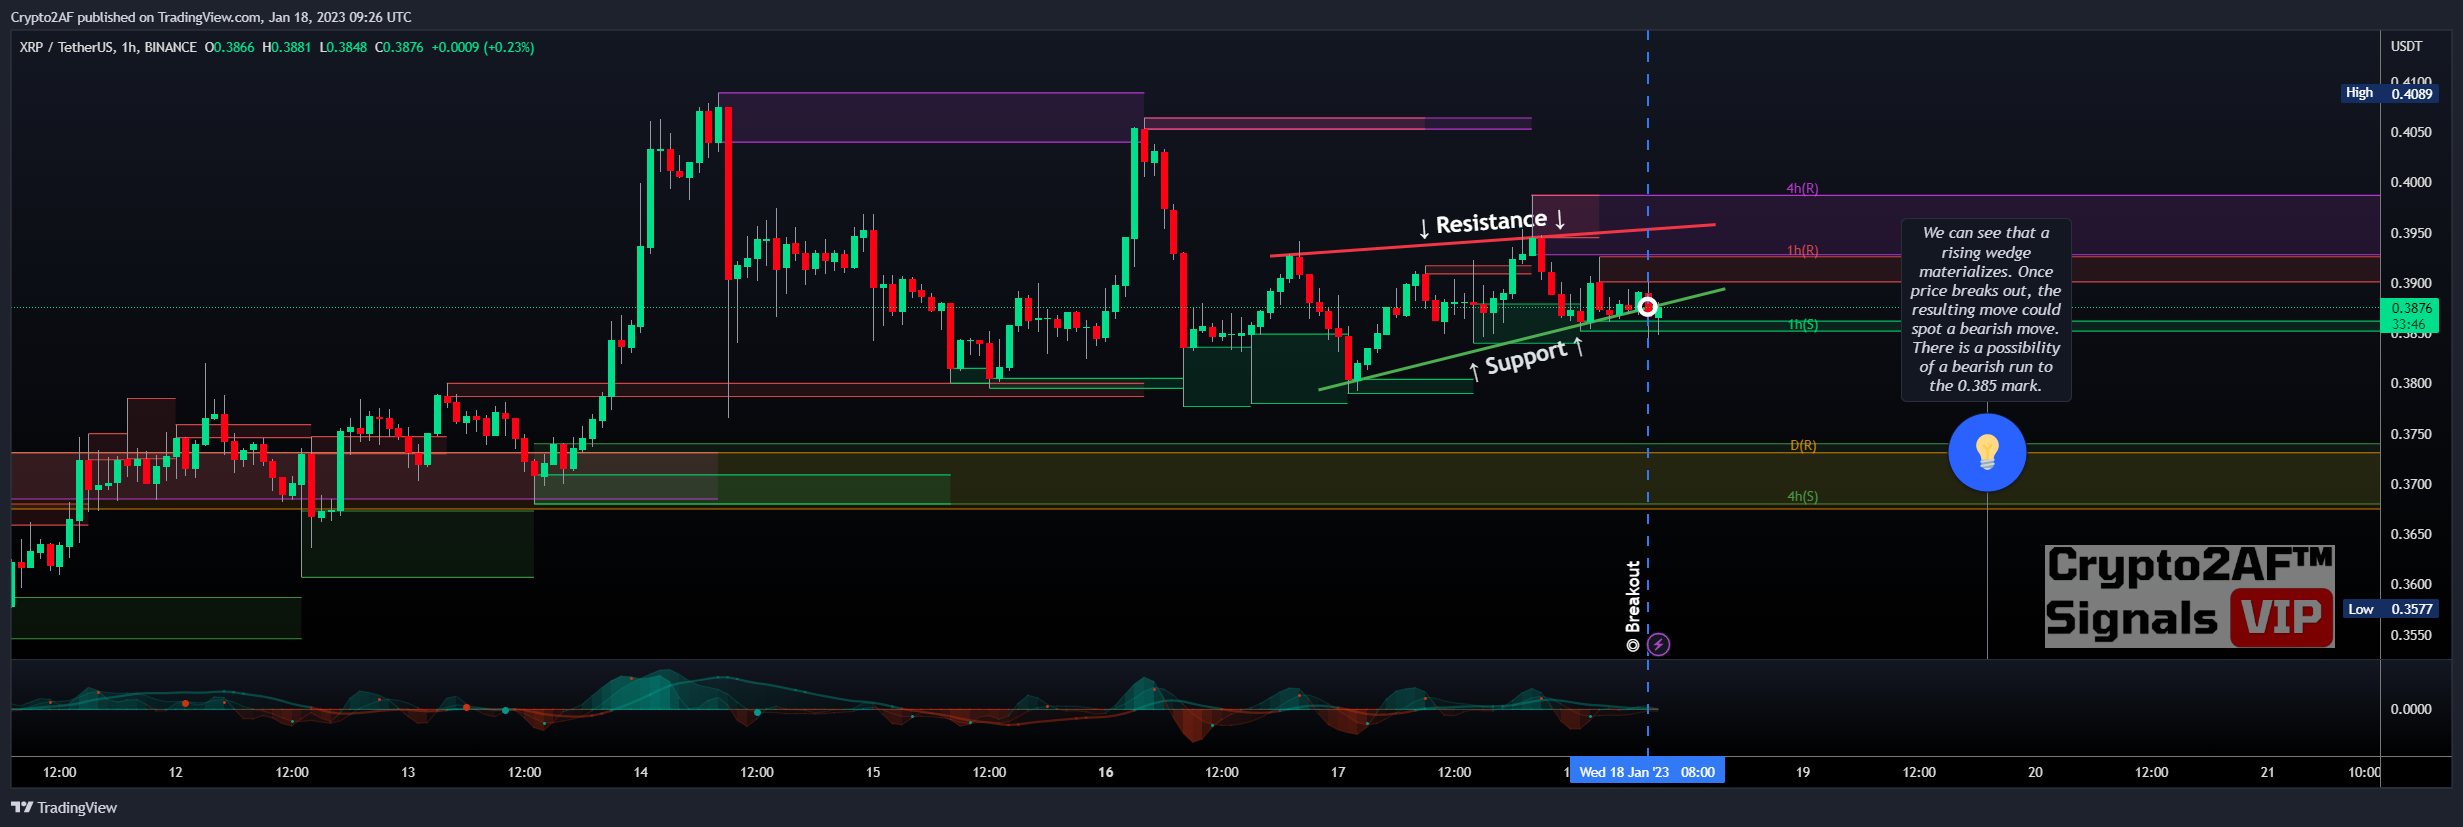Click the 0.3800 price axis level
Screen dimensions: 2463x827
[2411, 383]
